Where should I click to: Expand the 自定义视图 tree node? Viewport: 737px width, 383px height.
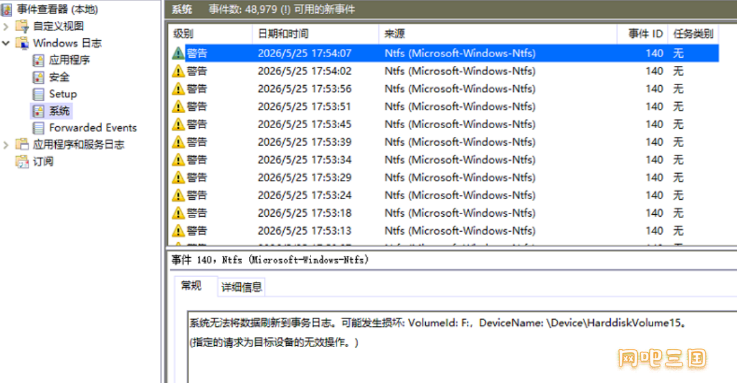pyautogui.click(x=6, y=26)
